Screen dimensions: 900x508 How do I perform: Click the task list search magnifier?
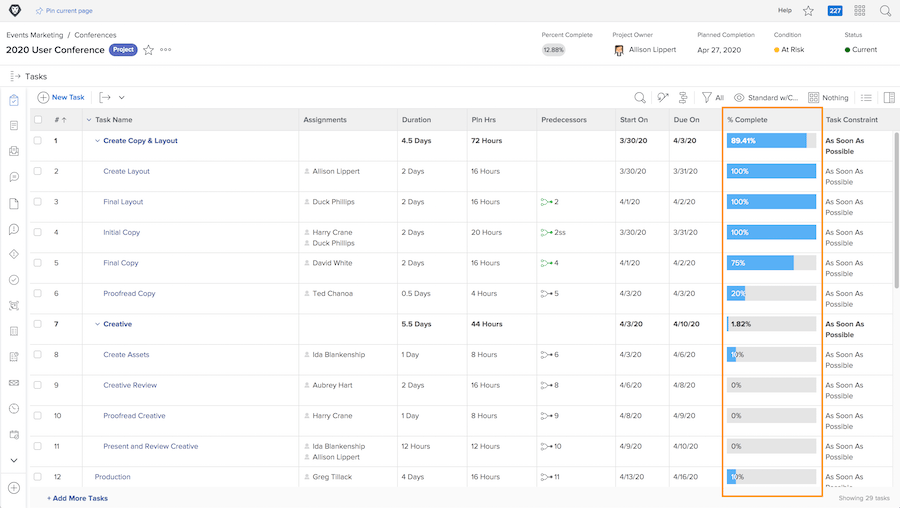tap(639, 98)
